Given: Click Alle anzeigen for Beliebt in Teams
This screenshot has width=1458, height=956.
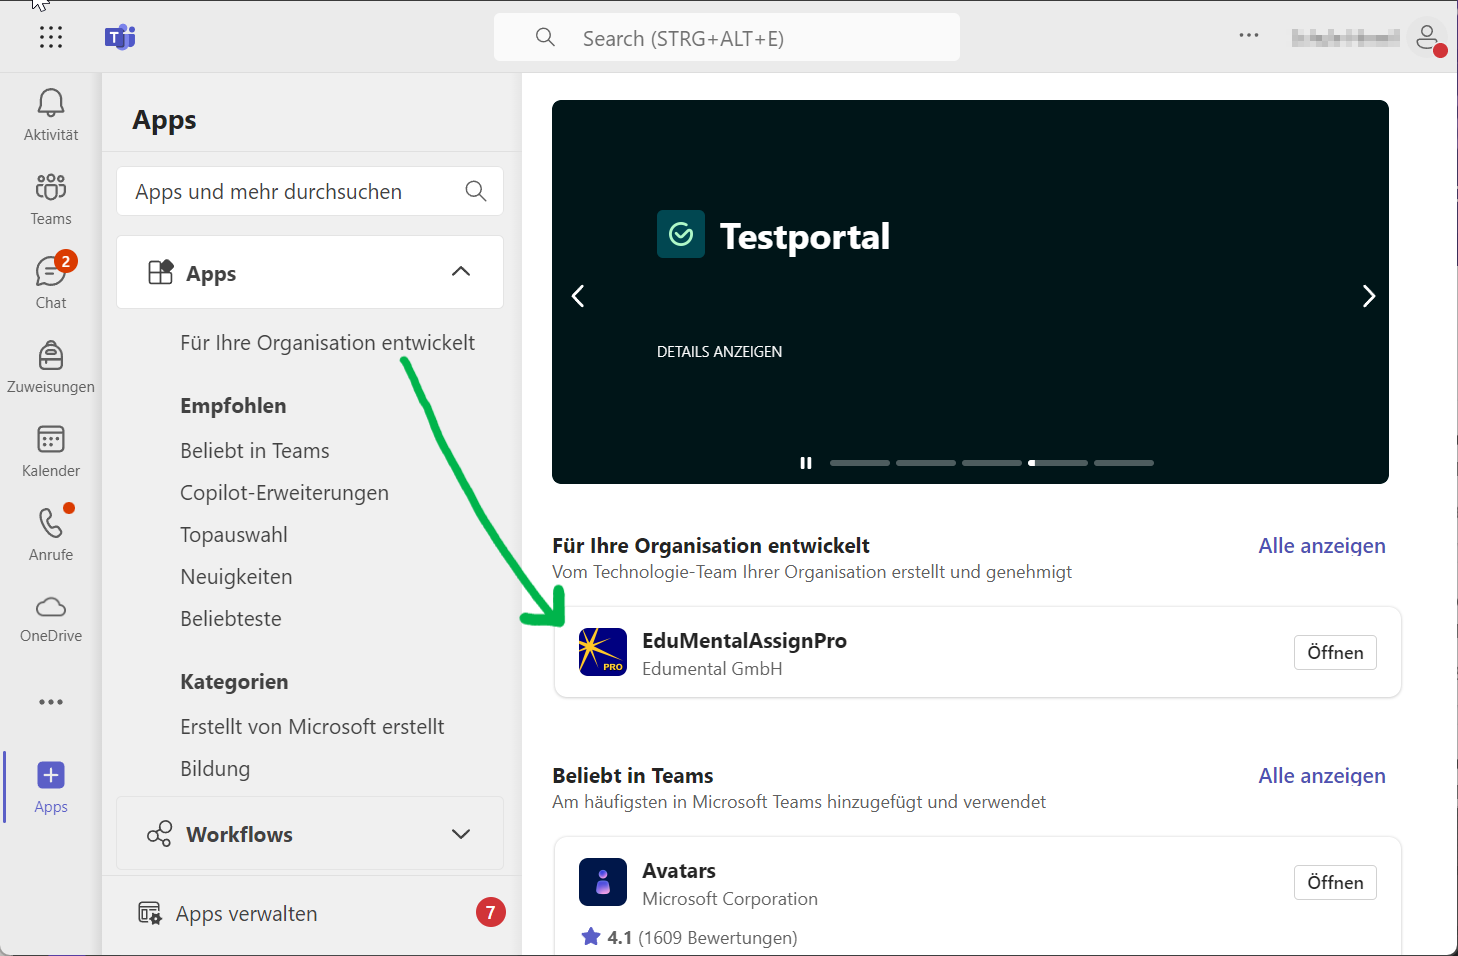Looking at the screenshot, I should (x=1322, y=776).
